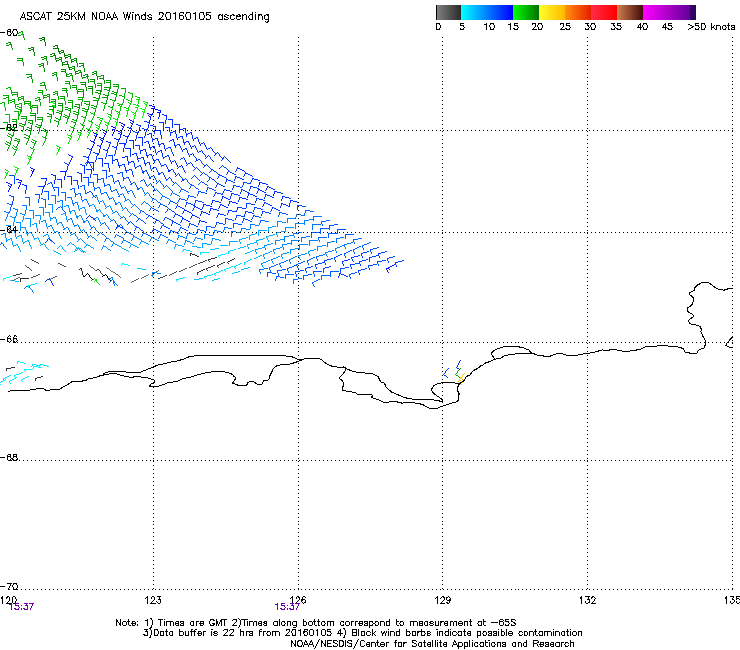Click the cyan wind barbs below the -66 latitude label

(24, 372)
